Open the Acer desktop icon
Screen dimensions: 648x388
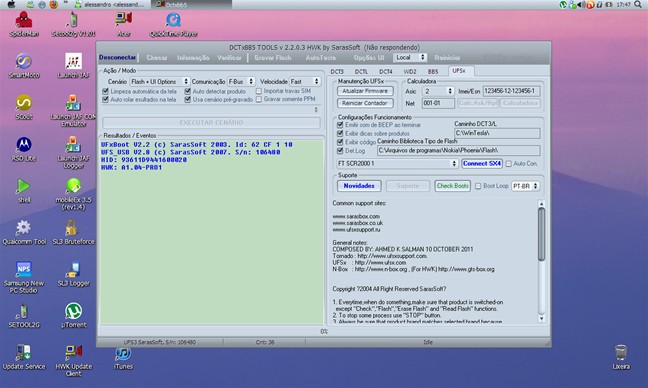click(x=124, y=24)
